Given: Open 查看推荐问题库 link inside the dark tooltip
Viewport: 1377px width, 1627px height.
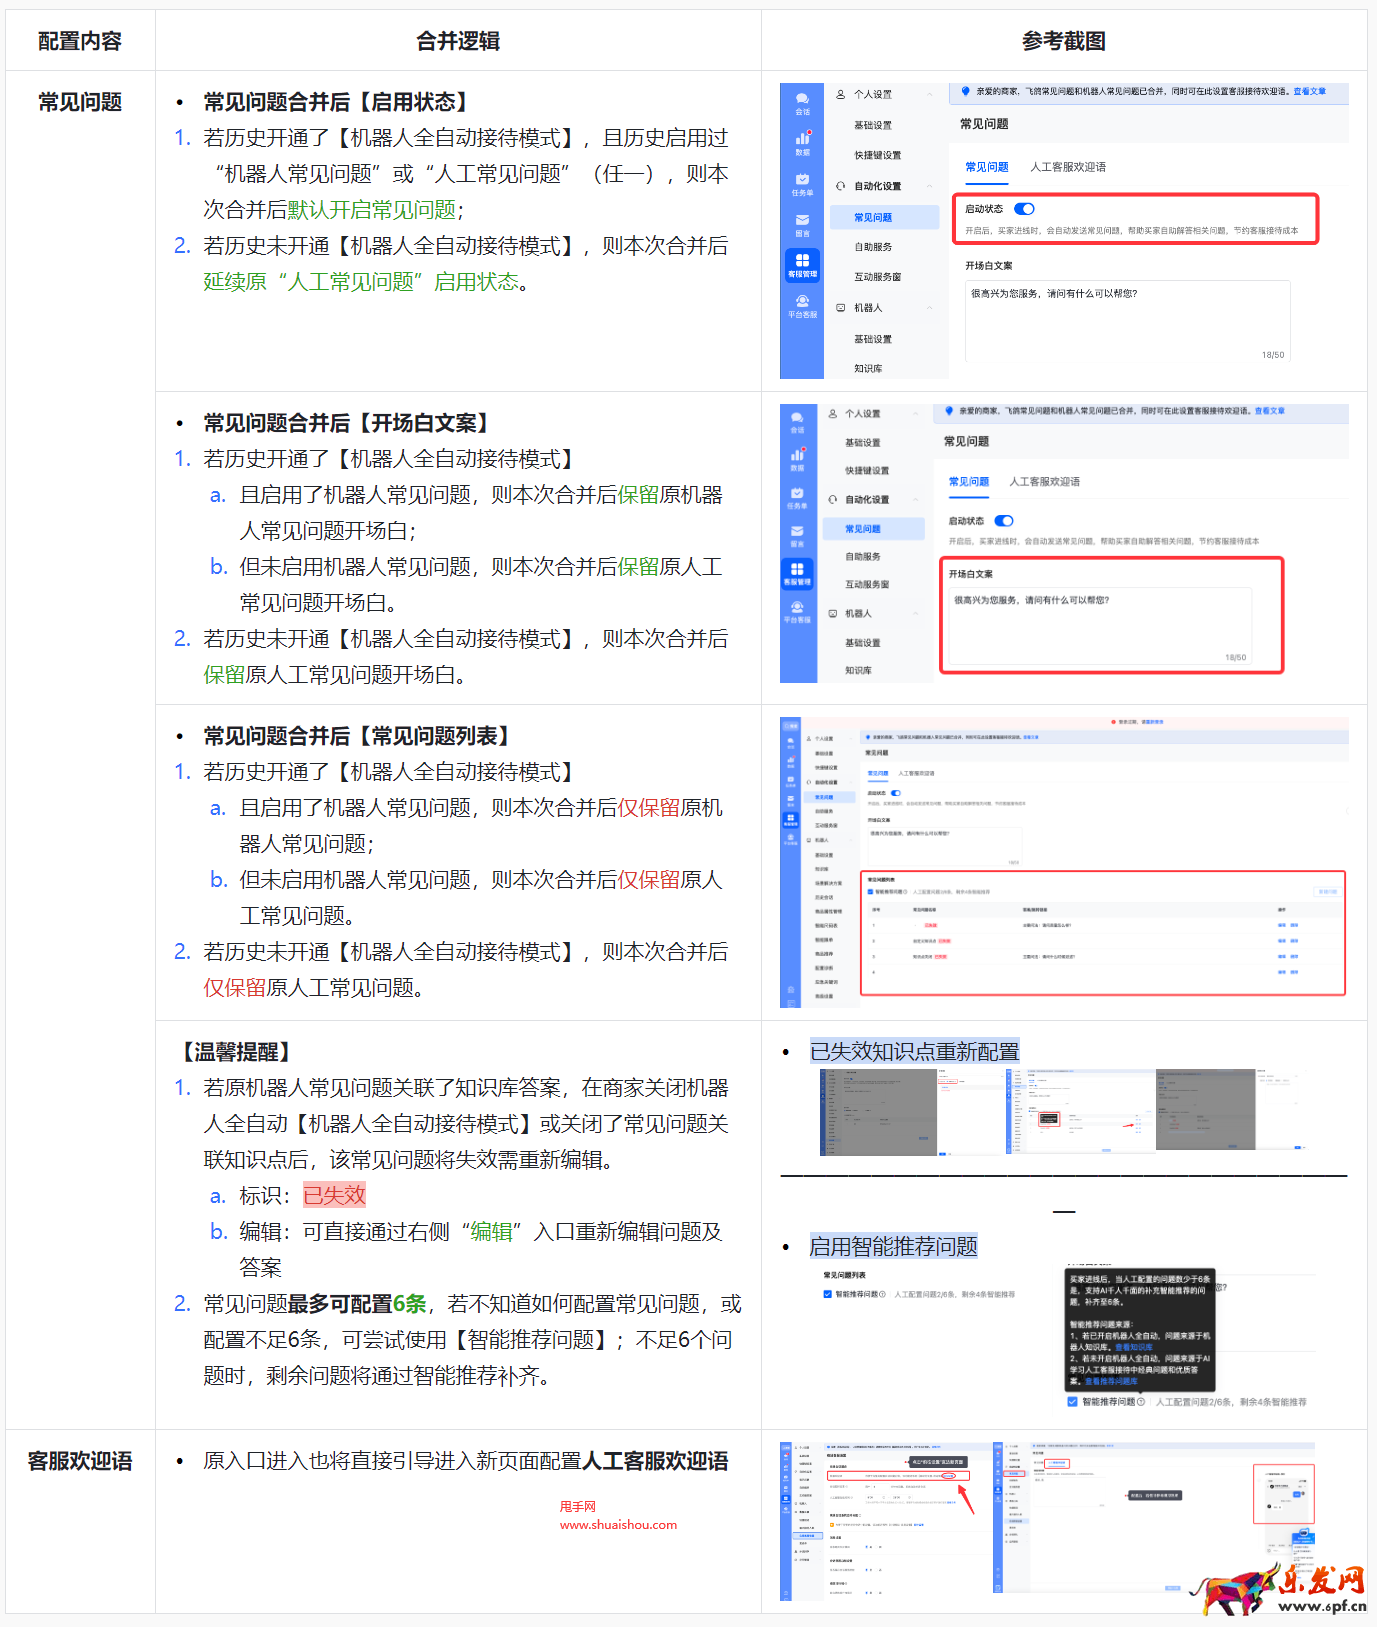Looking at the screenshot, I should pyautogui.click(x=1111, y=1381).
